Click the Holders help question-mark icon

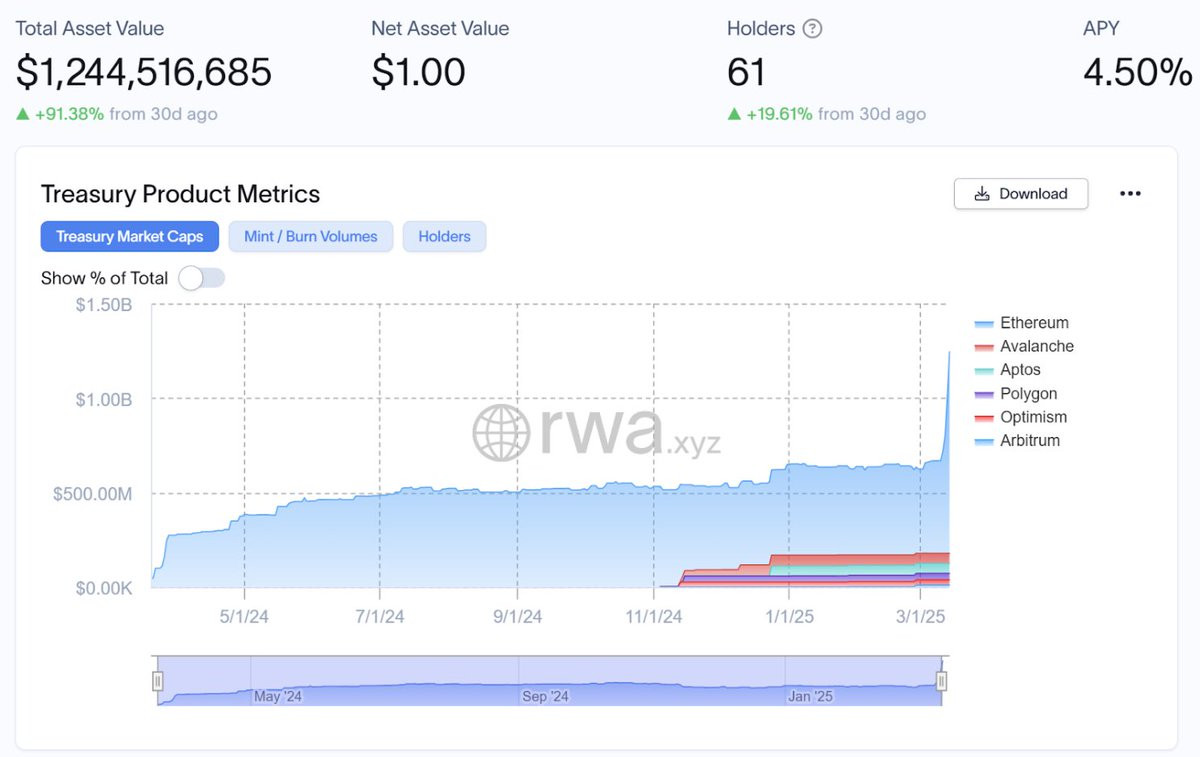(813, 29)
